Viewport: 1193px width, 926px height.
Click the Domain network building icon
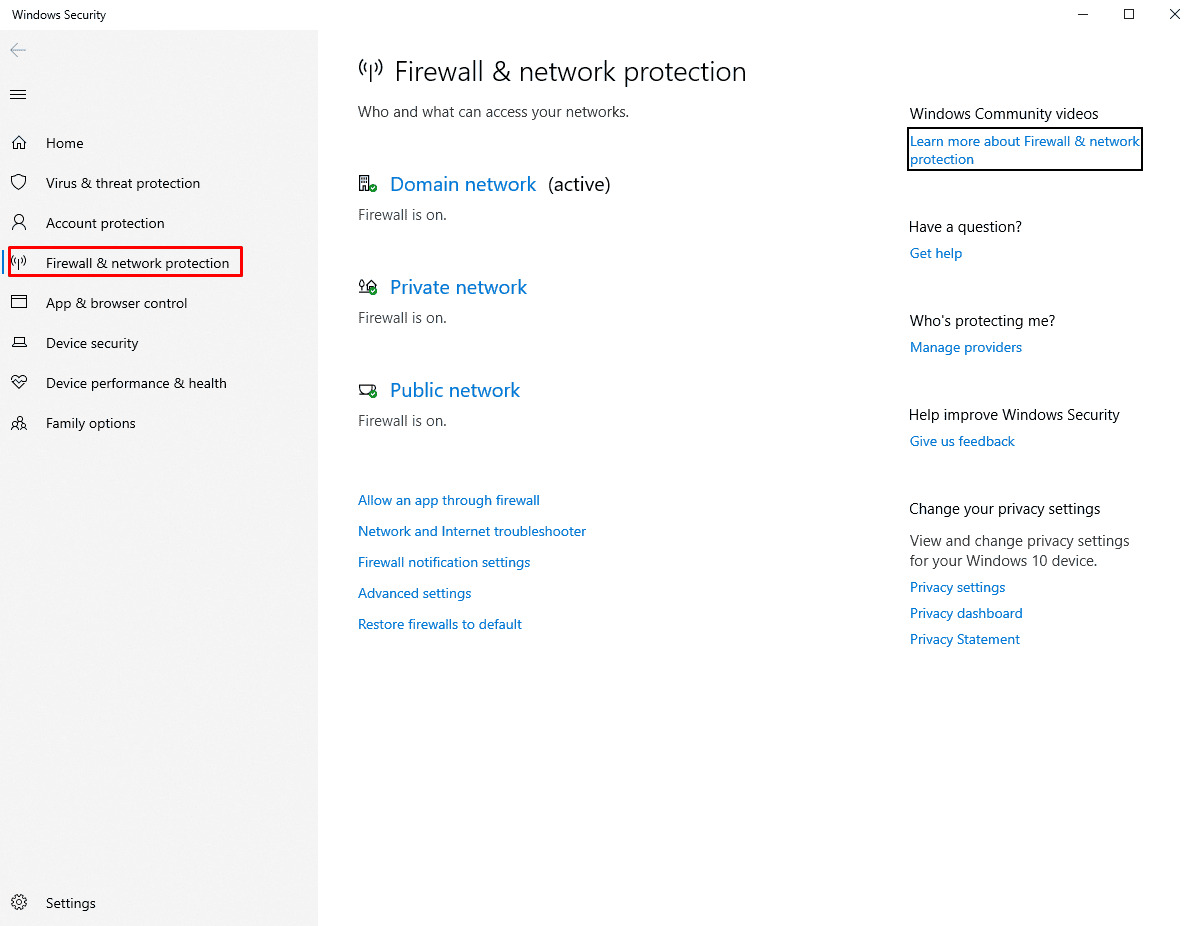(x=367, y=183)
